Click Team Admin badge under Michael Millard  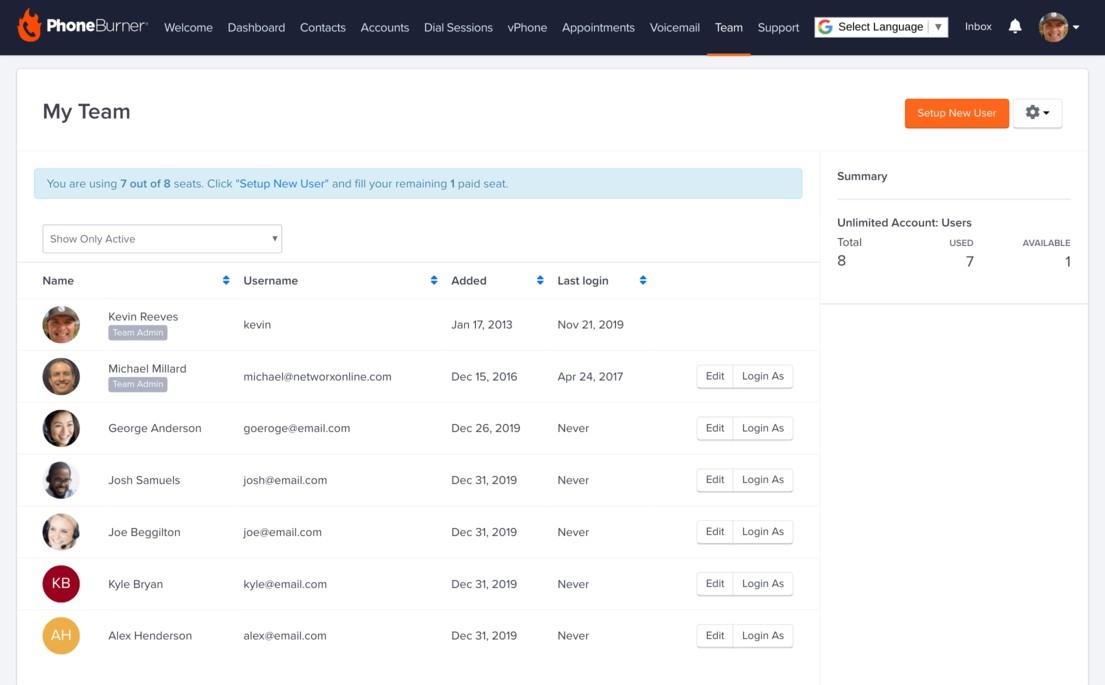[x=137, y=384]
